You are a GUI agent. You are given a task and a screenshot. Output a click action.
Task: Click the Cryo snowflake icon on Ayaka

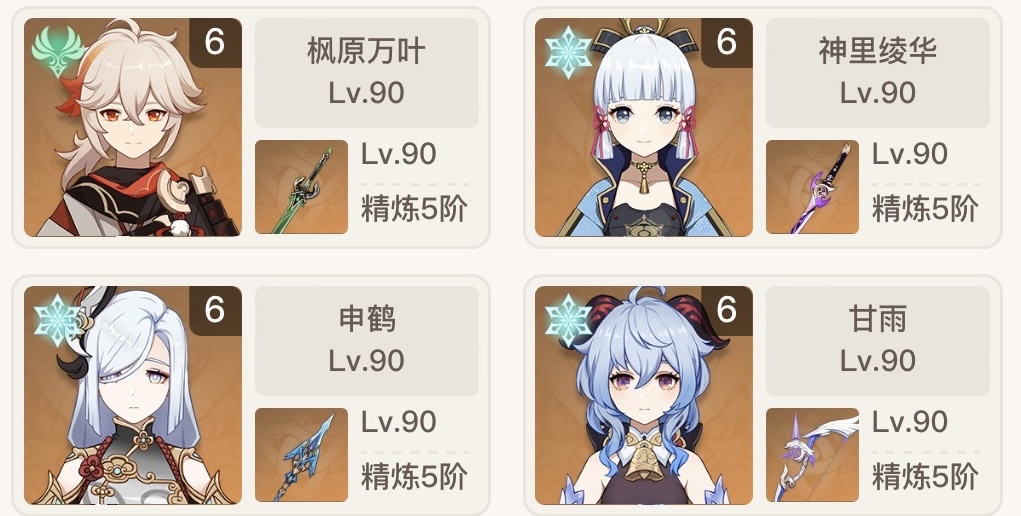[x=569, y=52]
